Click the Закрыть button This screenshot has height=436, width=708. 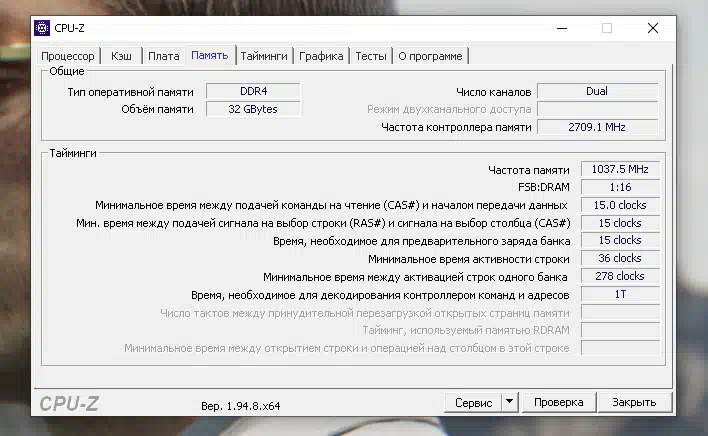634,402
